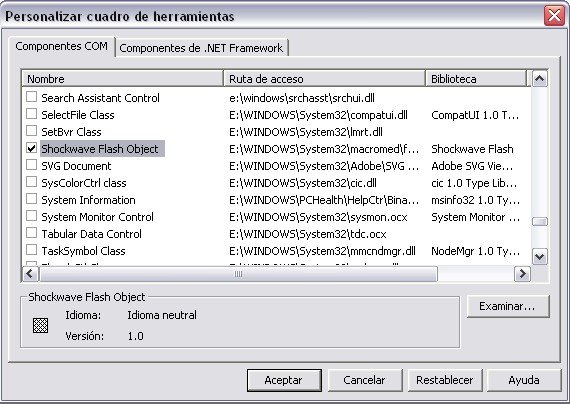The width and height of the screenshot is (570, 404).
Task: Click the horizontal scrollbar thumb
Action: click(x=238, y=274)
